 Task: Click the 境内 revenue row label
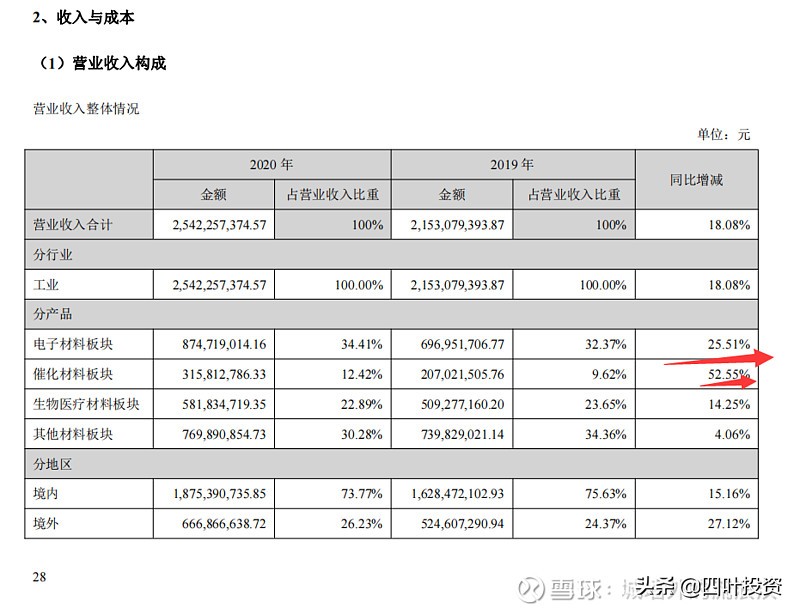click(x=44, y=494)
